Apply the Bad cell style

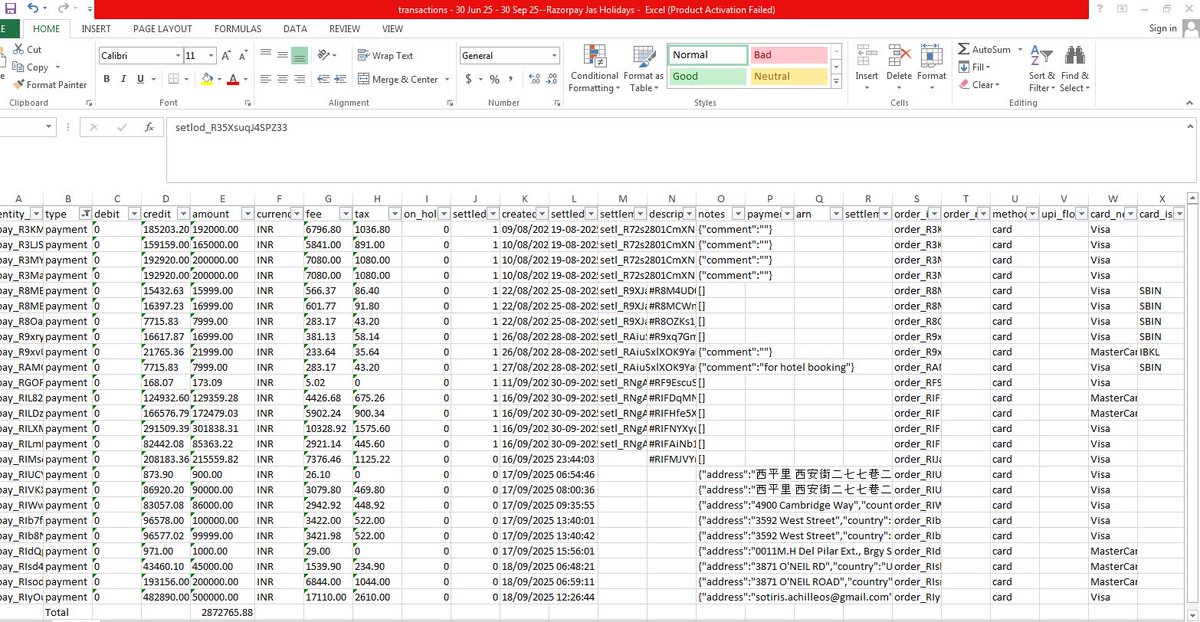[x=788, y=55]
